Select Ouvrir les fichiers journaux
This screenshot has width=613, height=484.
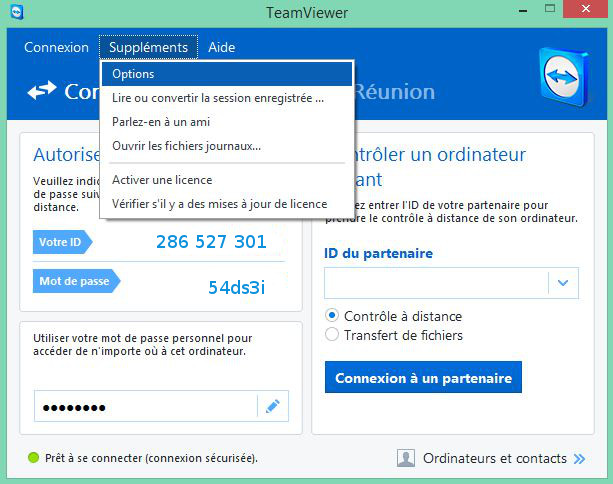227,146
